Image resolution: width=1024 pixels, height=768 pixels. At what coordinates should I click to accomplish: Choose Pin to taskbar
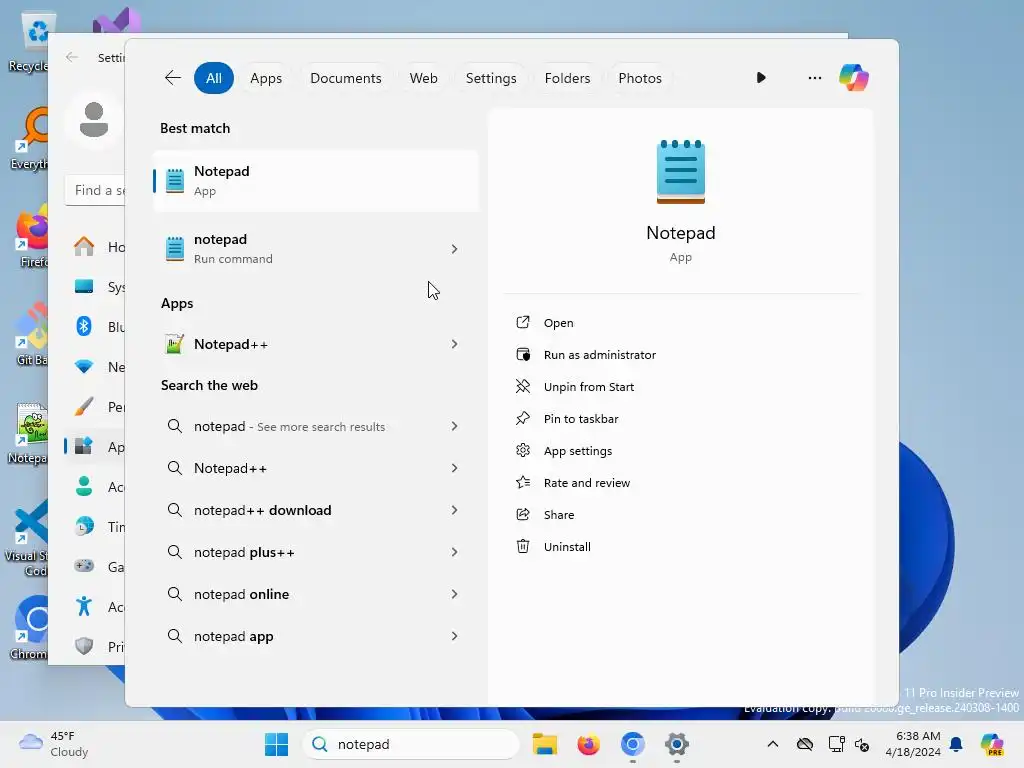(581, 419)
